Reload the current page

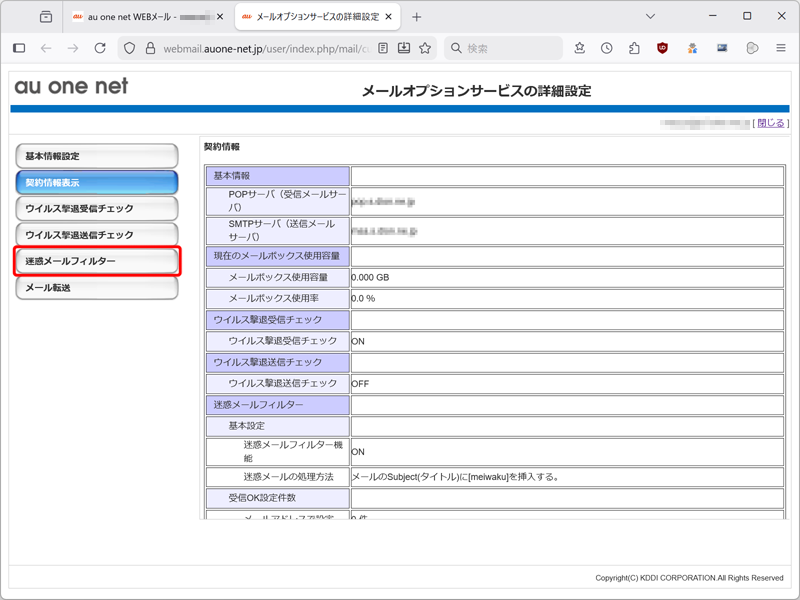tap(100, 48)
